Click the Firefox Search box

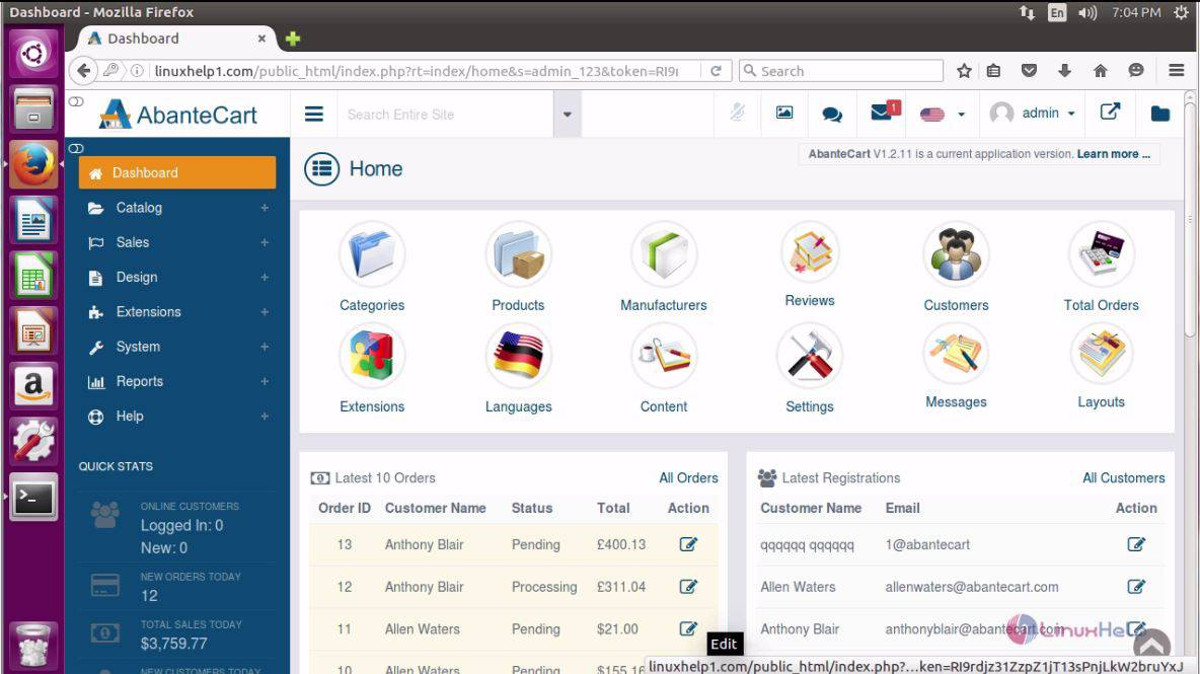(x=841, y=71)
